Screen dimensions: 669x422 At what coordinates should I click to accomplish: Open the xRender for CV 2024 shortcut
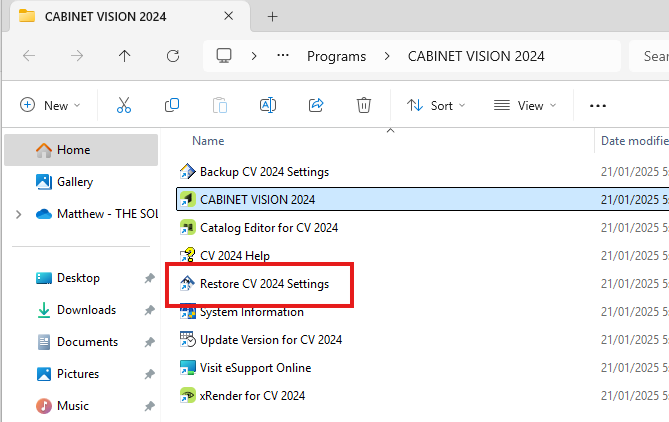click(252, 396)
